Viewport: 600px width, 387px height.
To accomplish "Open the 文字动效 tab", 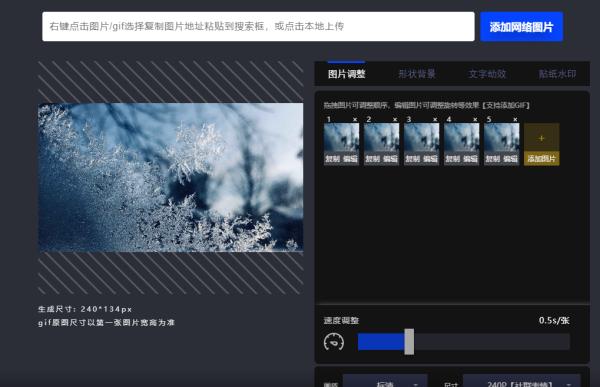I will click(x=487, y=74).
